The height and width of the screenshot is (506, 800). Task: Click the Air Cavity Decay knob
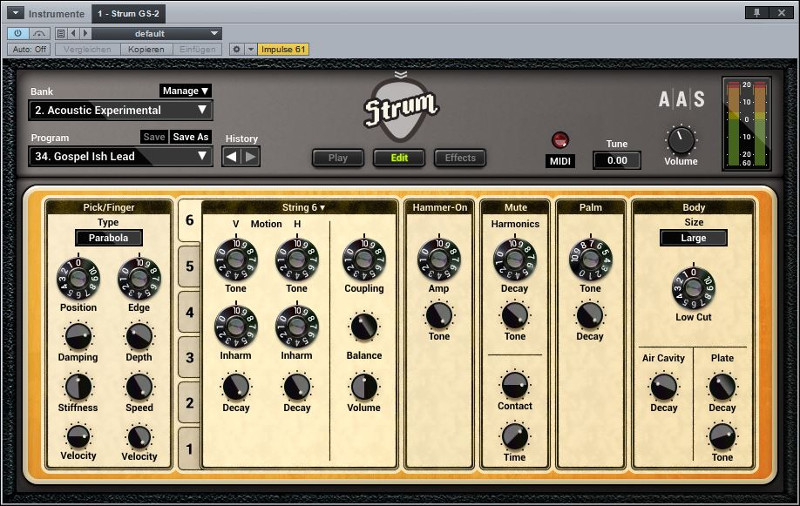664,387
